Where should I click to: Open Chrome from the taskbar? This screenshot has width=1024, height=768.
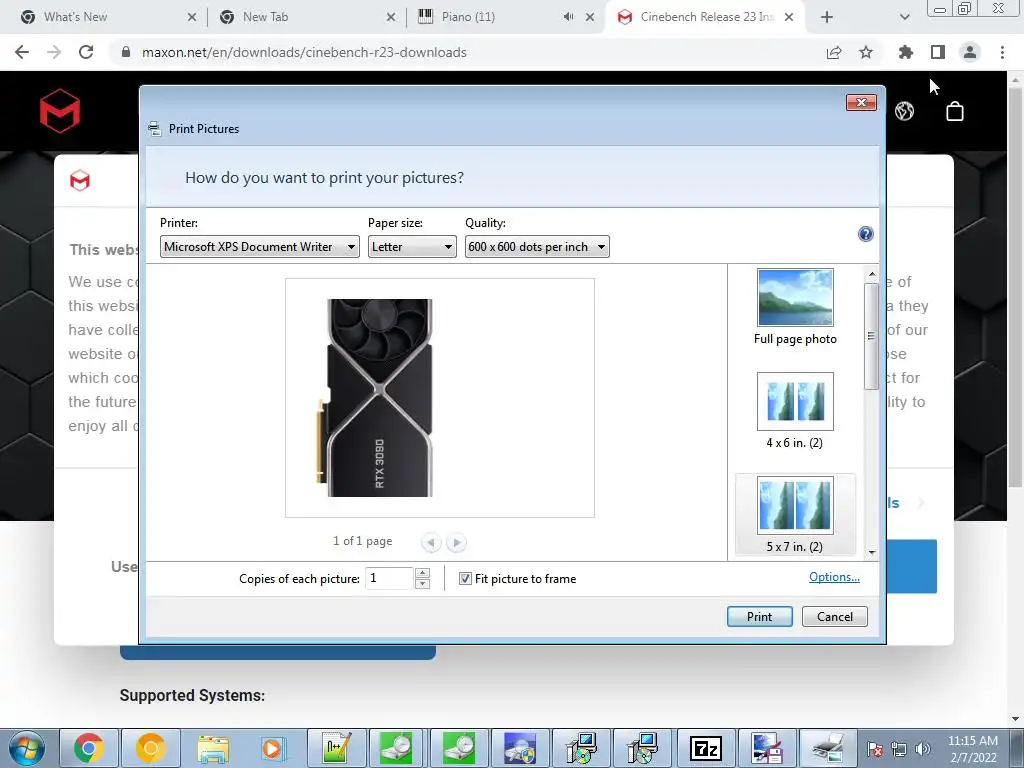pyautogui.click(x=88, y=748)
